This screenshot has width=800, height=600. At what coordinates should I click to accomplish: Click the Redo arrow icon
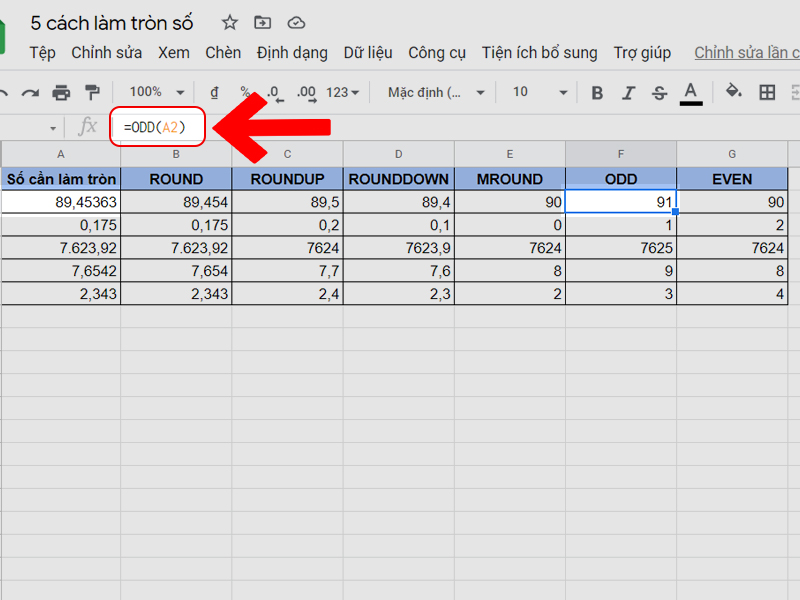point(30,93)
